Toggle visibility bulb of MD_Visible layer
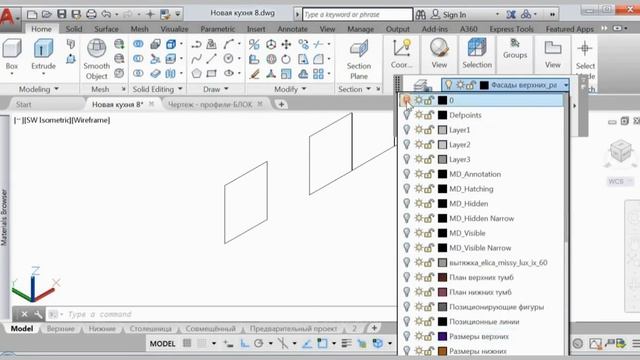 pyautogui.click(x=407, y=233)
